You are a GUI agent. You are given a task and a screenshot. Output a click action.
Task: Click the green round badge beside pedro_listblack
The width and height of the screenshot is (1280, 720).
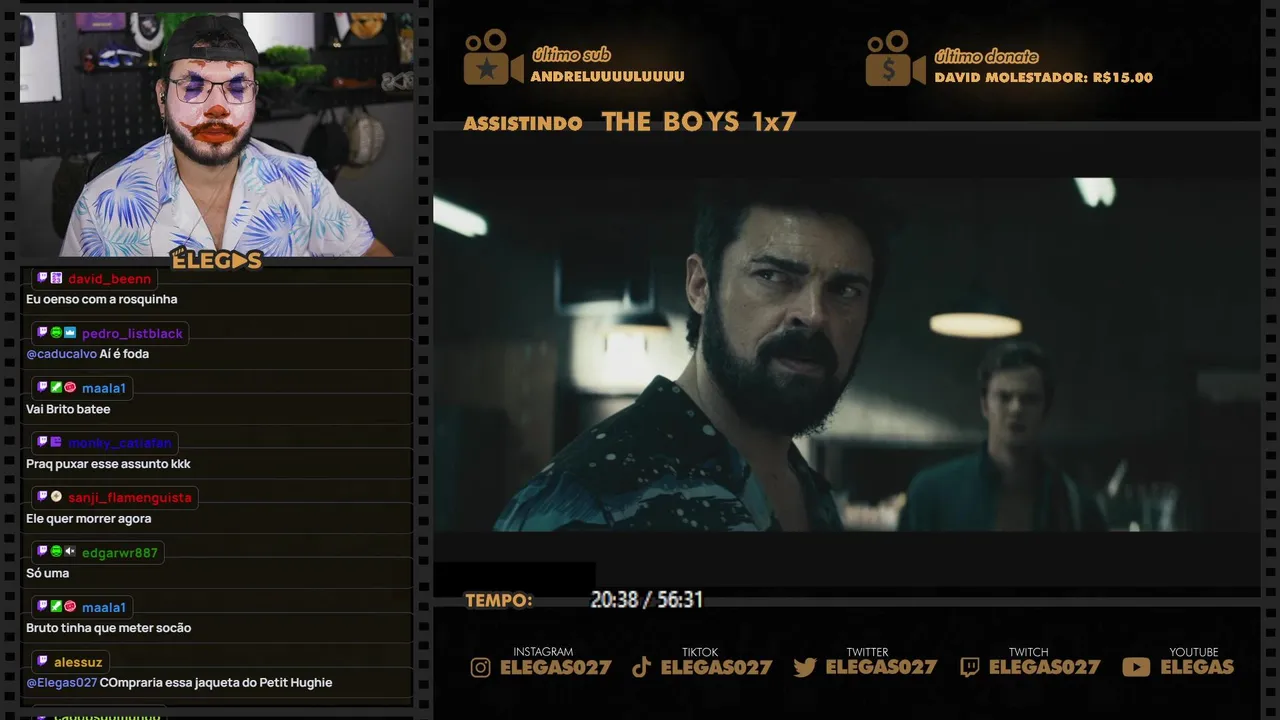(57, 333)
